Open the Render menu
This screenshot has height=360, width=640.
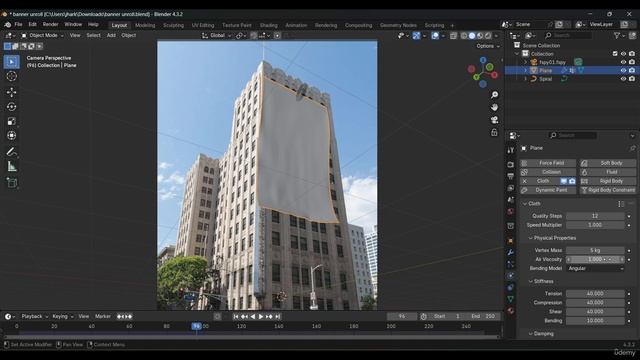point(50,24)
